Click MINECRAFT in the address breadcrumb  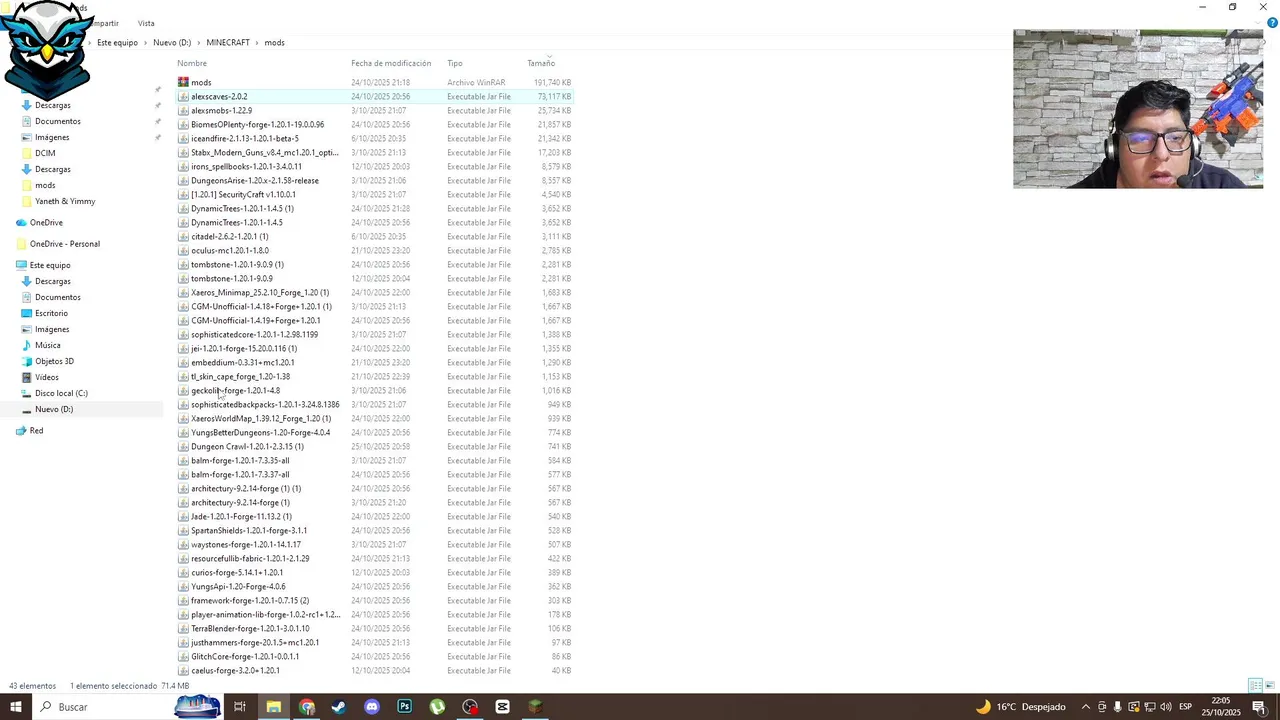point(228,43)
